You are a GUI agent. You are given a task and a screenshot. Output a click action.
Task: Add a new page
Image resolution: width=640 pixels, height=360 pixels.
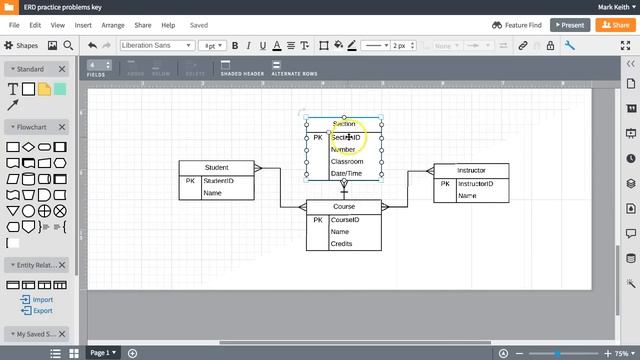[132, 353]
